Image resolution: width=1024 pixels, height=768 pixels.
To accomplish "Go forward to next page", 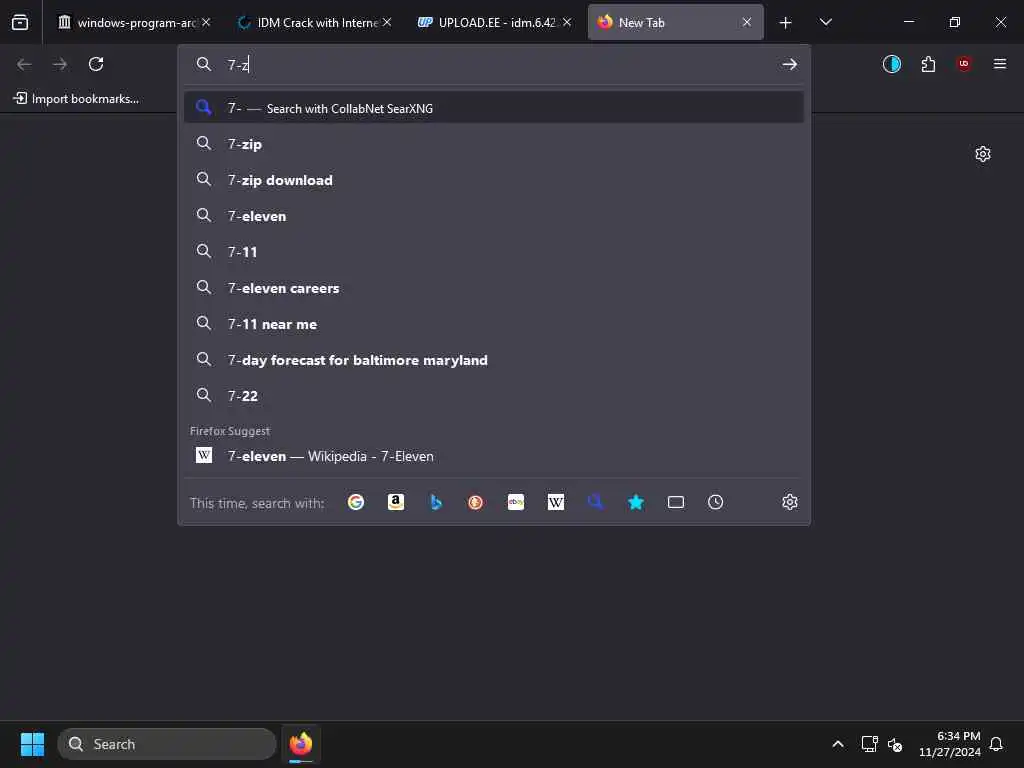I will point(60,64).
